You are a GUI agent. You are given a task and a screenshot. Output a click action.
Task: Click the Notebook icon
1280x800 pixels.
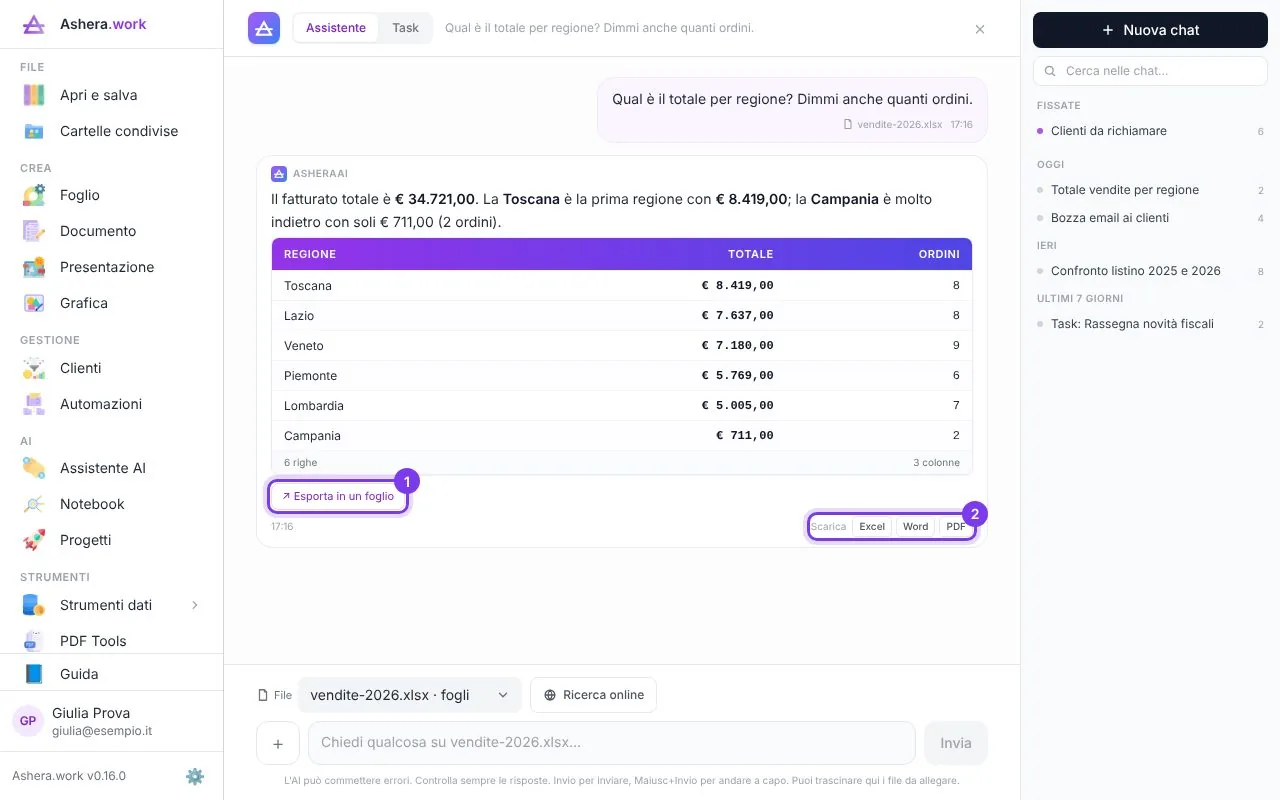34,504
